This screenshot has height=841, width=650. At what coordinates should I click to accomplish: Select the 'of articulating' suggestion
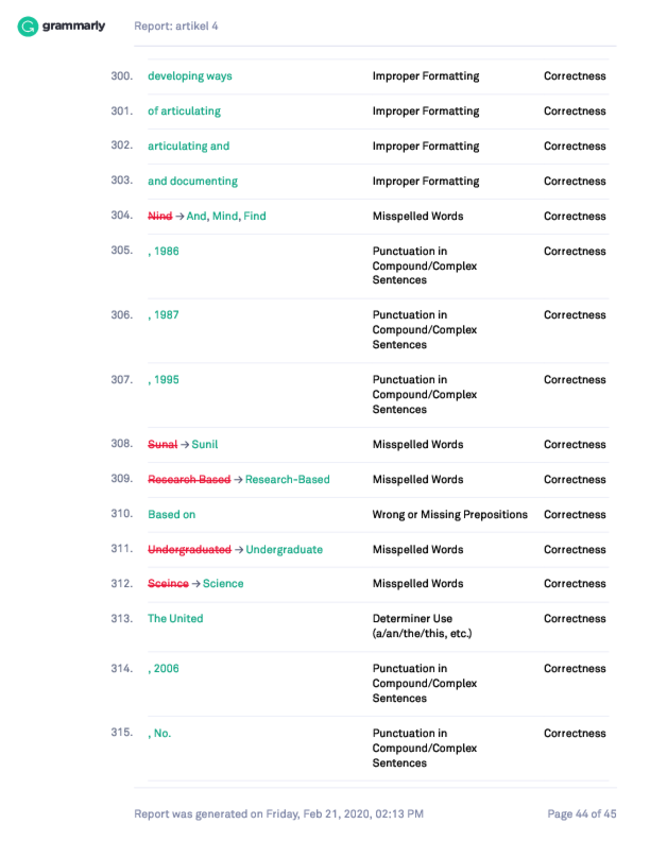184,111
